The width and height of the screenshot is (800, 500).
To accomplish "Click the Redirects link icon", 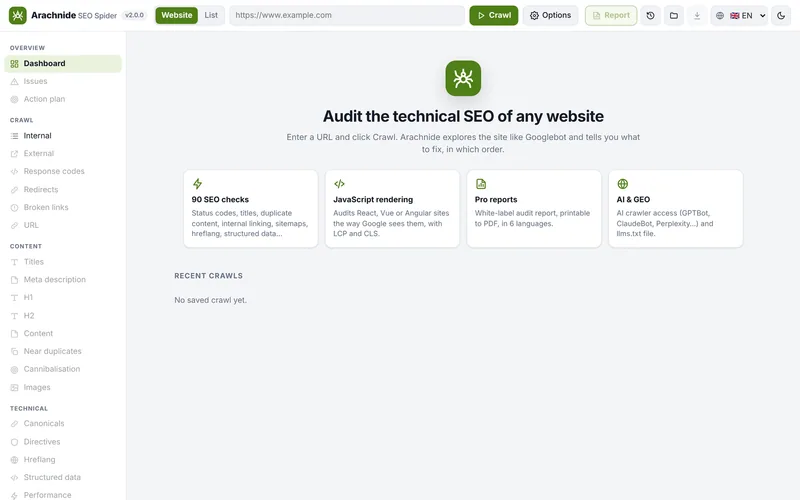I will [x=14, y=190].
